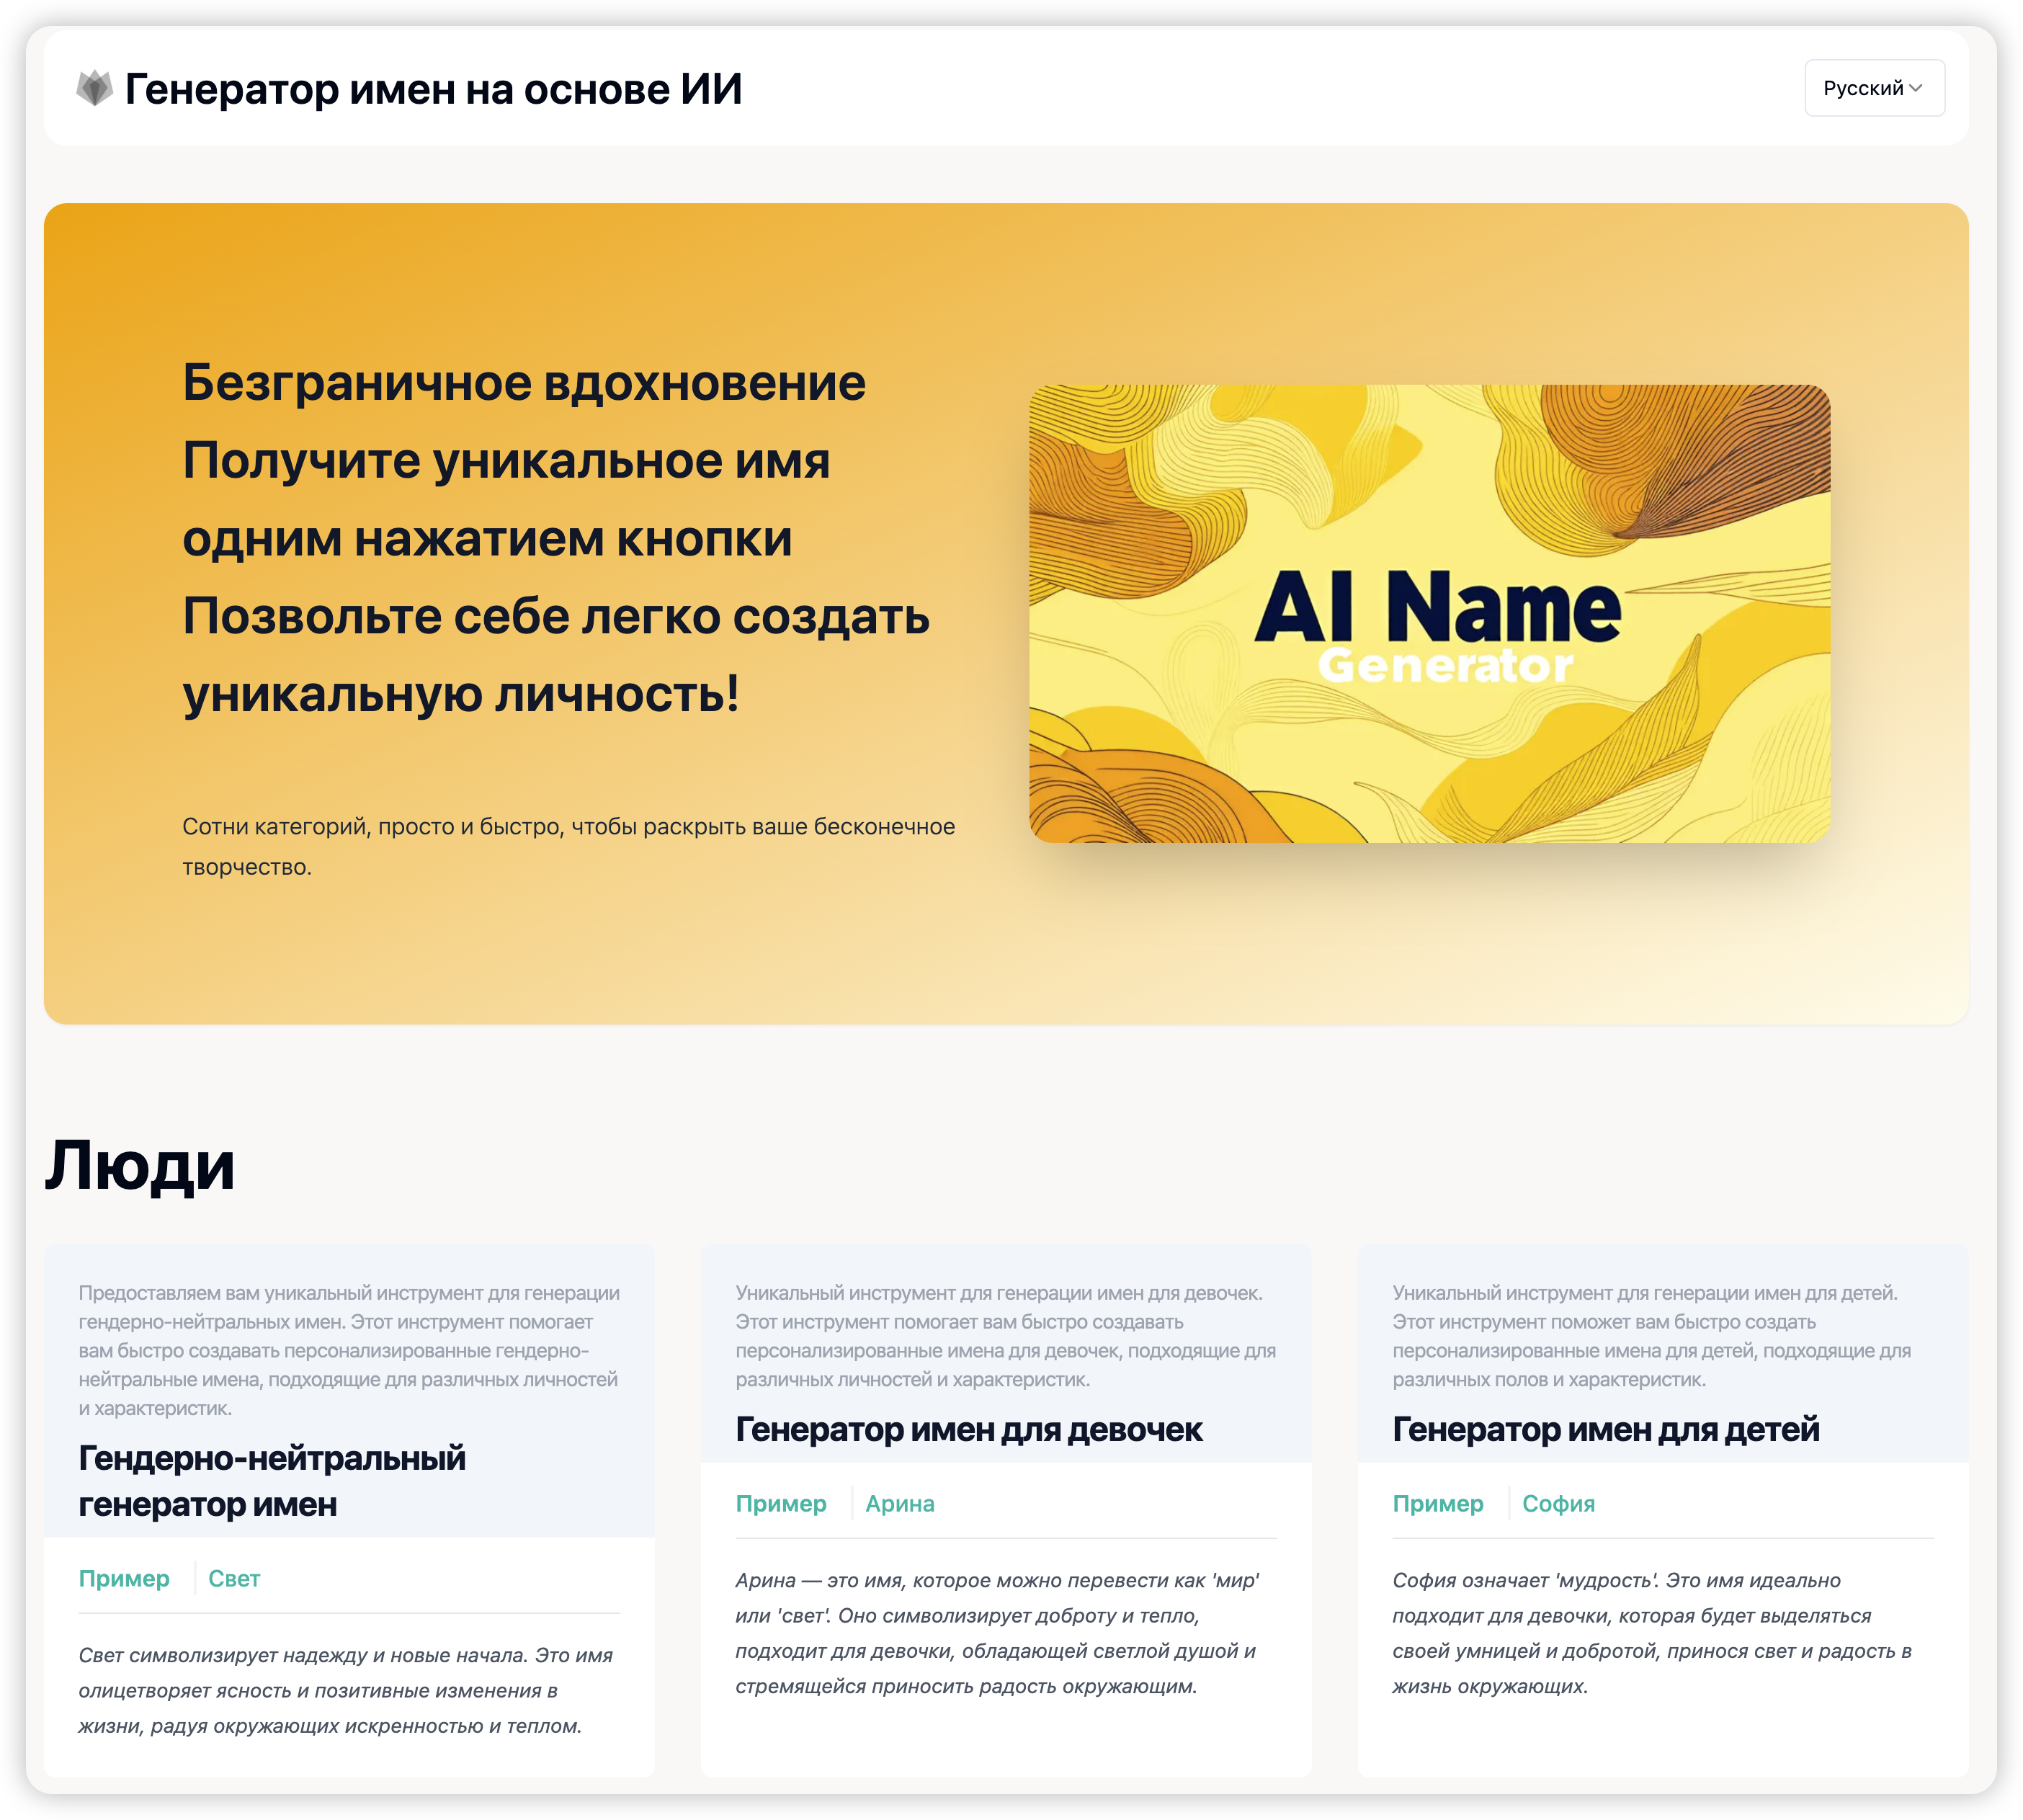Click the example name София
This screenshot has height=1820, width=2023.
point(1558,1504)
